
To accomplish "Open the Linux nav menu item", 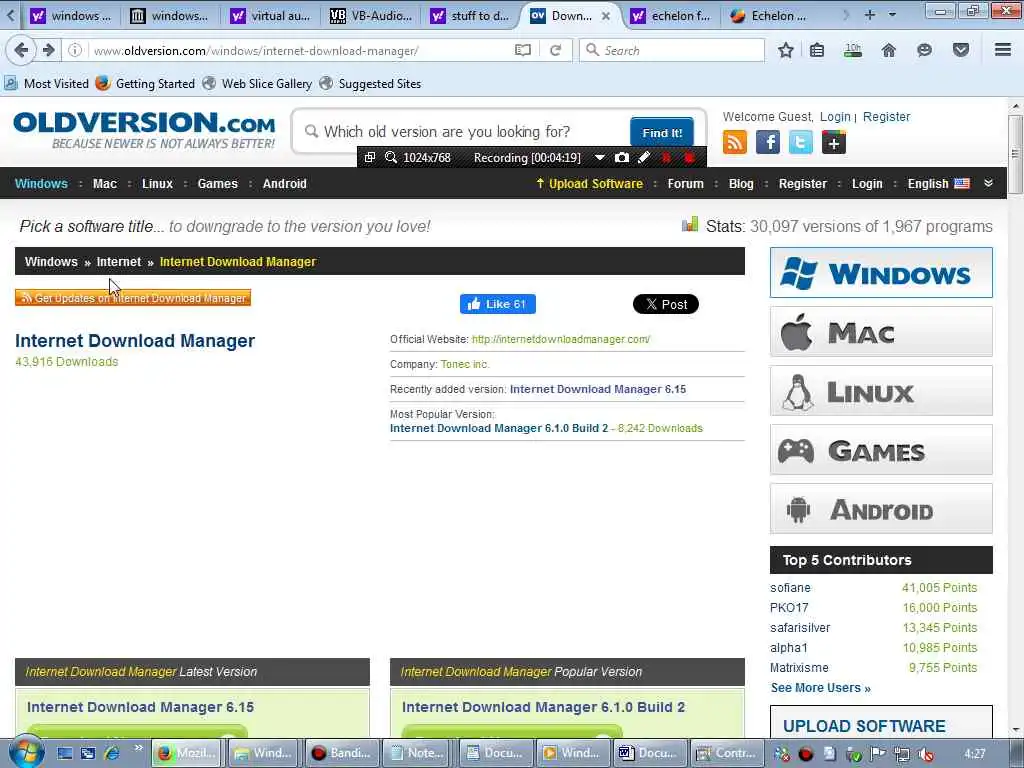I will click(x=157, y=184).
